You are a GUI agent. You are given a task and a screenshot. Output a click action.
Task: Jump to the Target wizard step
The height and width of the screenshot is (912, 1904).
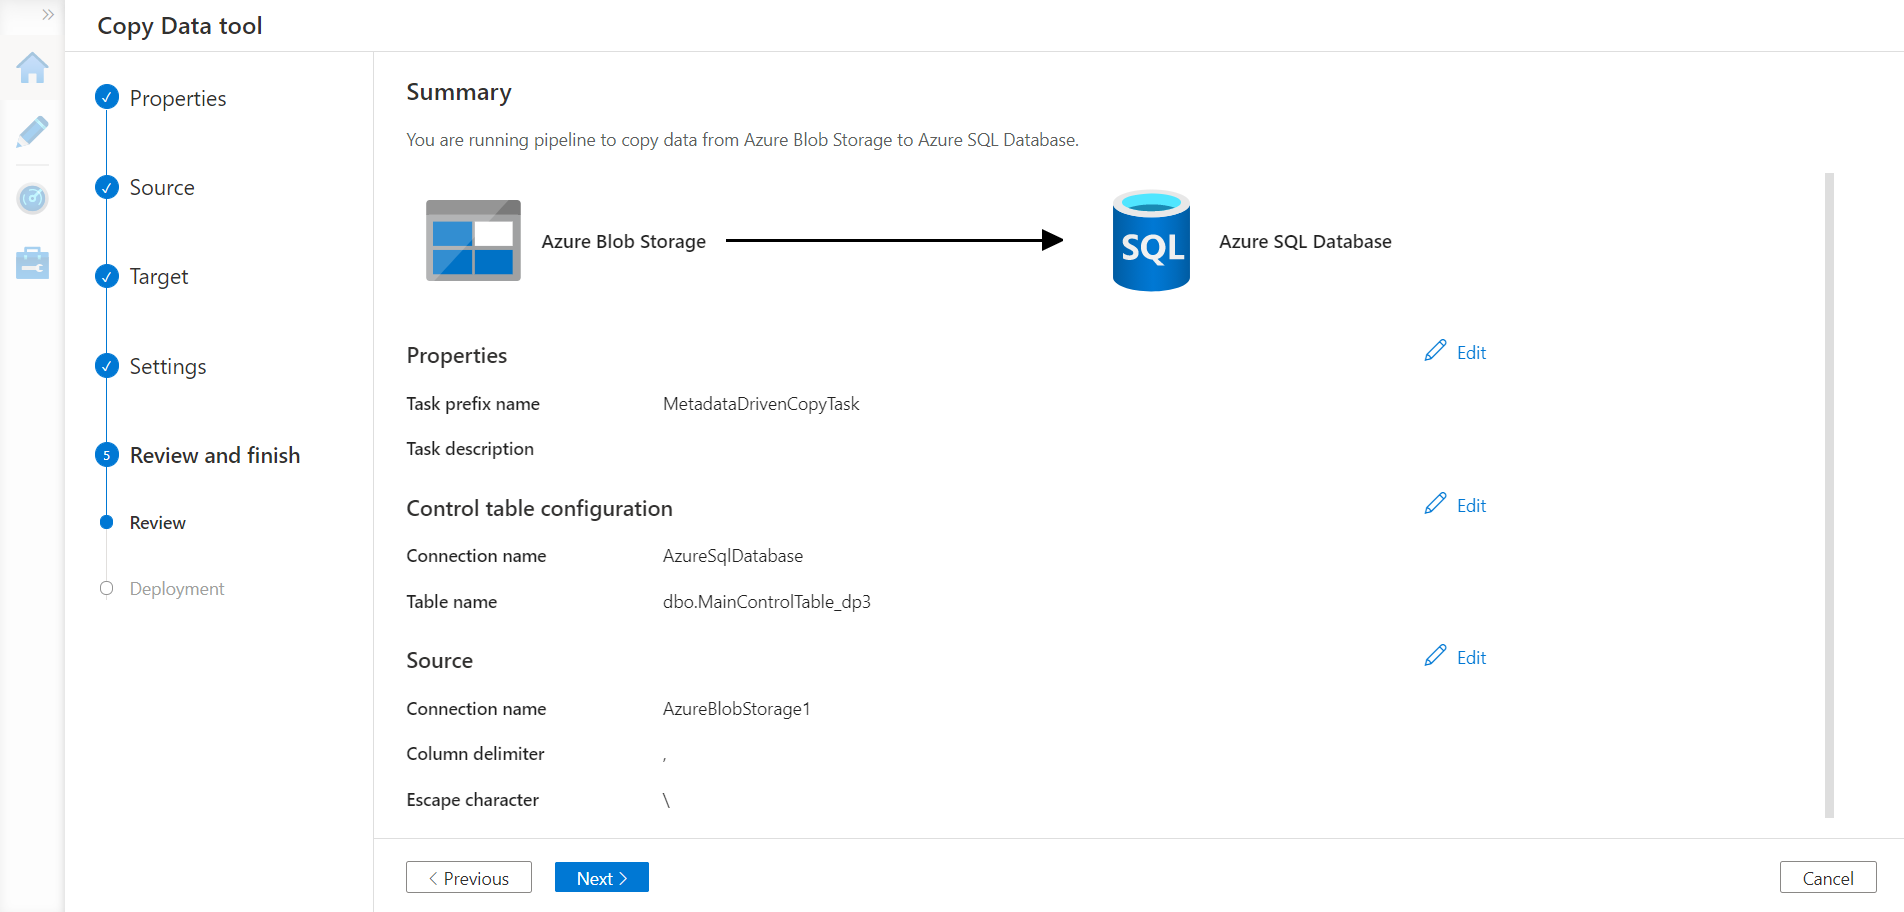click(x=158, y=276)
